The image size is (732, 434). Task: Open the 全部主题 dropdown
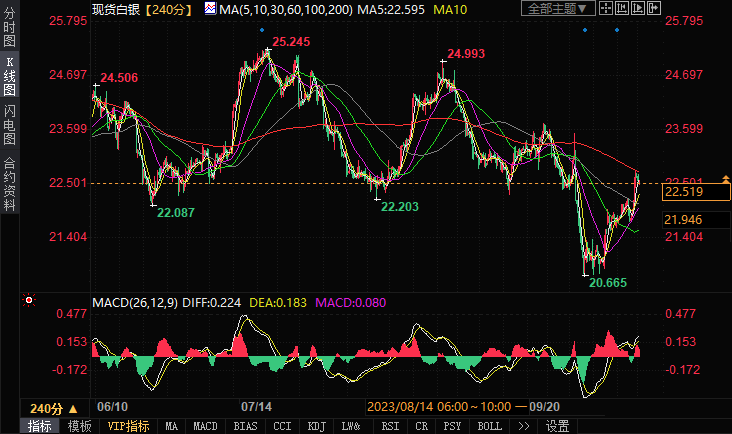coord(558,8)
